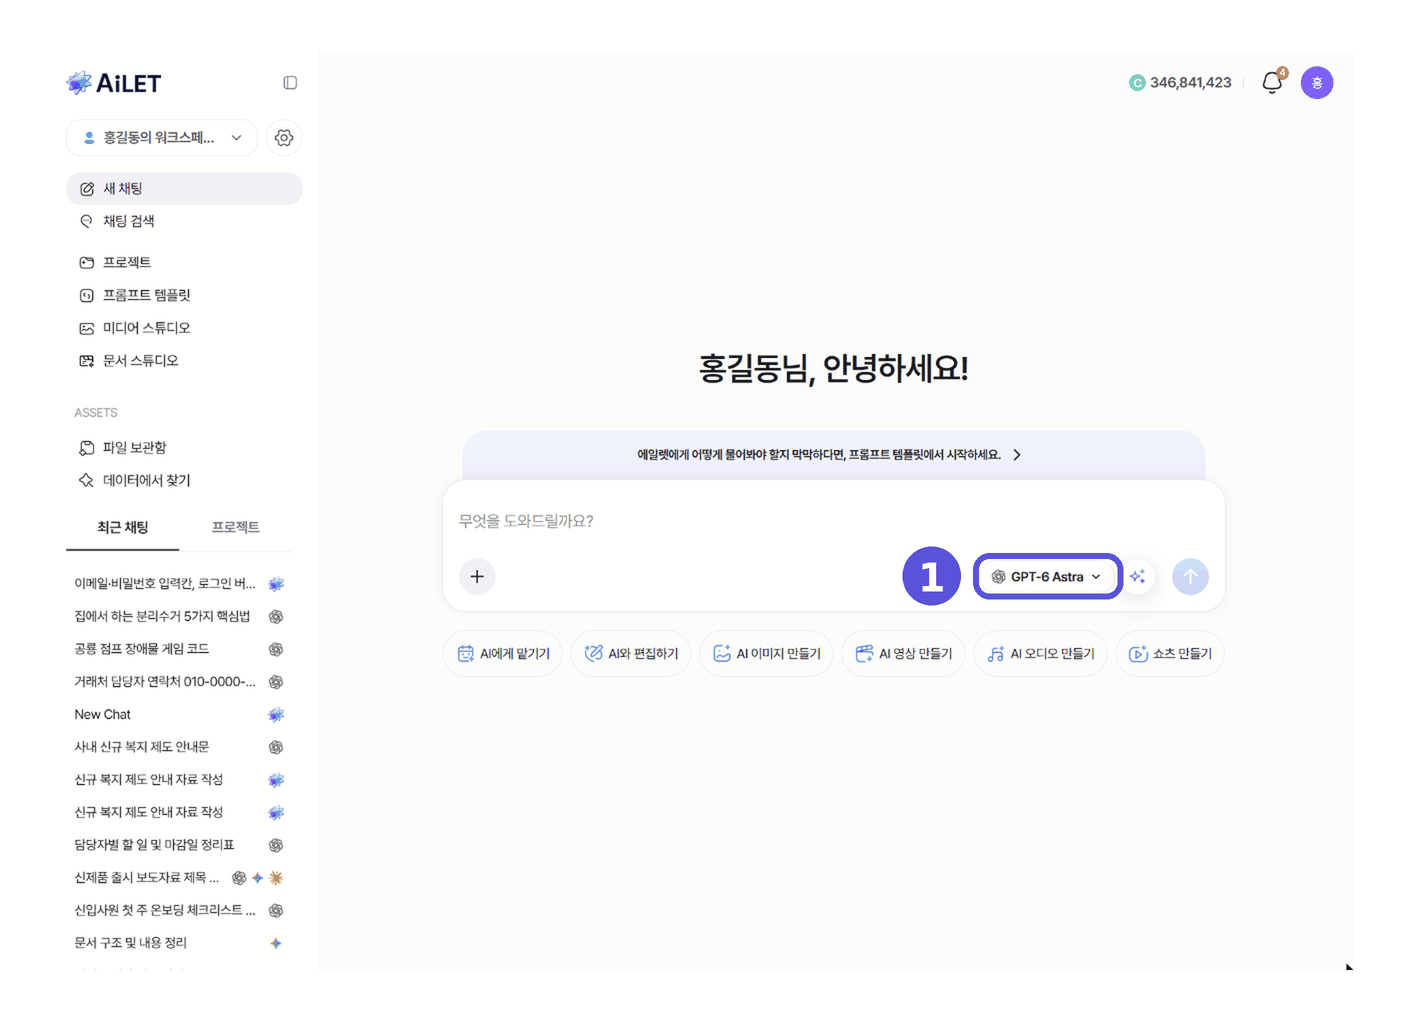This screenshot has width=1404, height=1020.
Task: Focus the 무엇을 도와드릴까요? input field
Action: [x=834, y=521]
